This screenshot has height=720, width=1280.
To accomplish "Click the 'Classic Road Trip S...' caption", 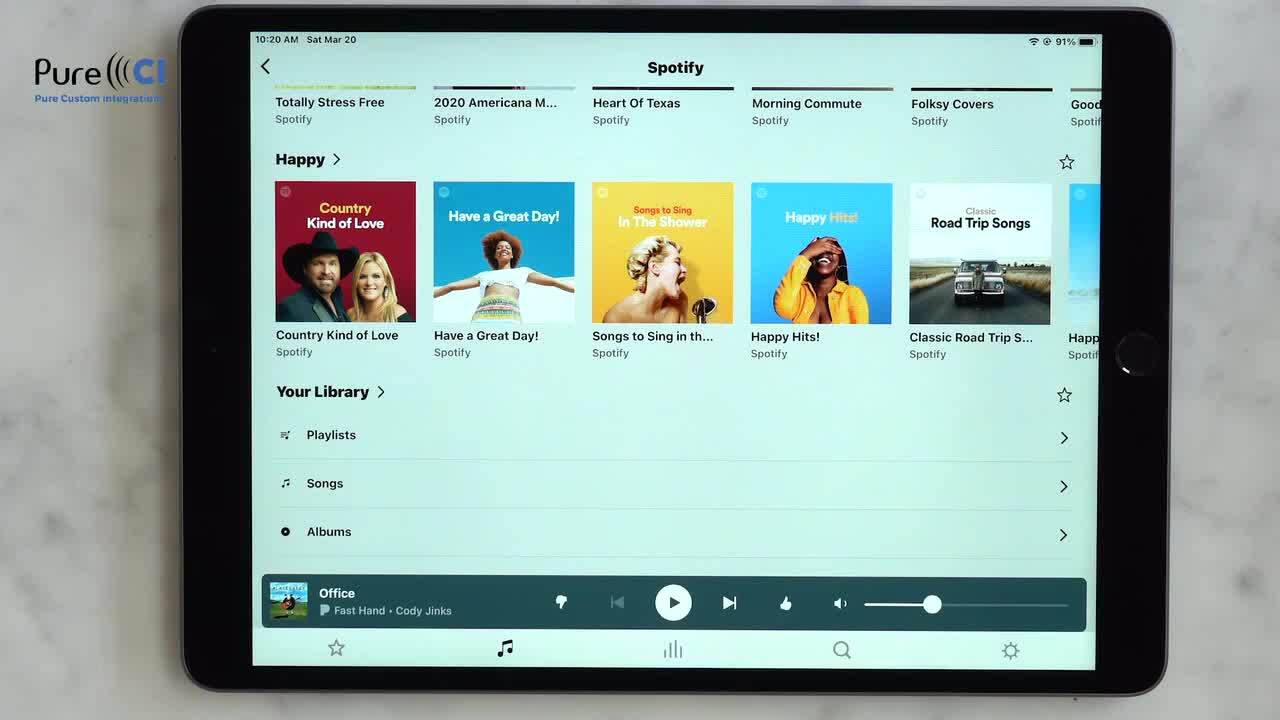I will tap(971, 338).
